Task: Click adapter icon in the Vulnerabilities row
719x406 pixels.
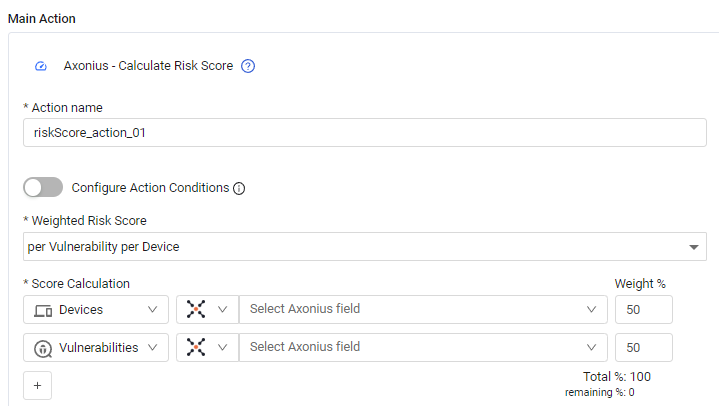Action: point(196,348)
